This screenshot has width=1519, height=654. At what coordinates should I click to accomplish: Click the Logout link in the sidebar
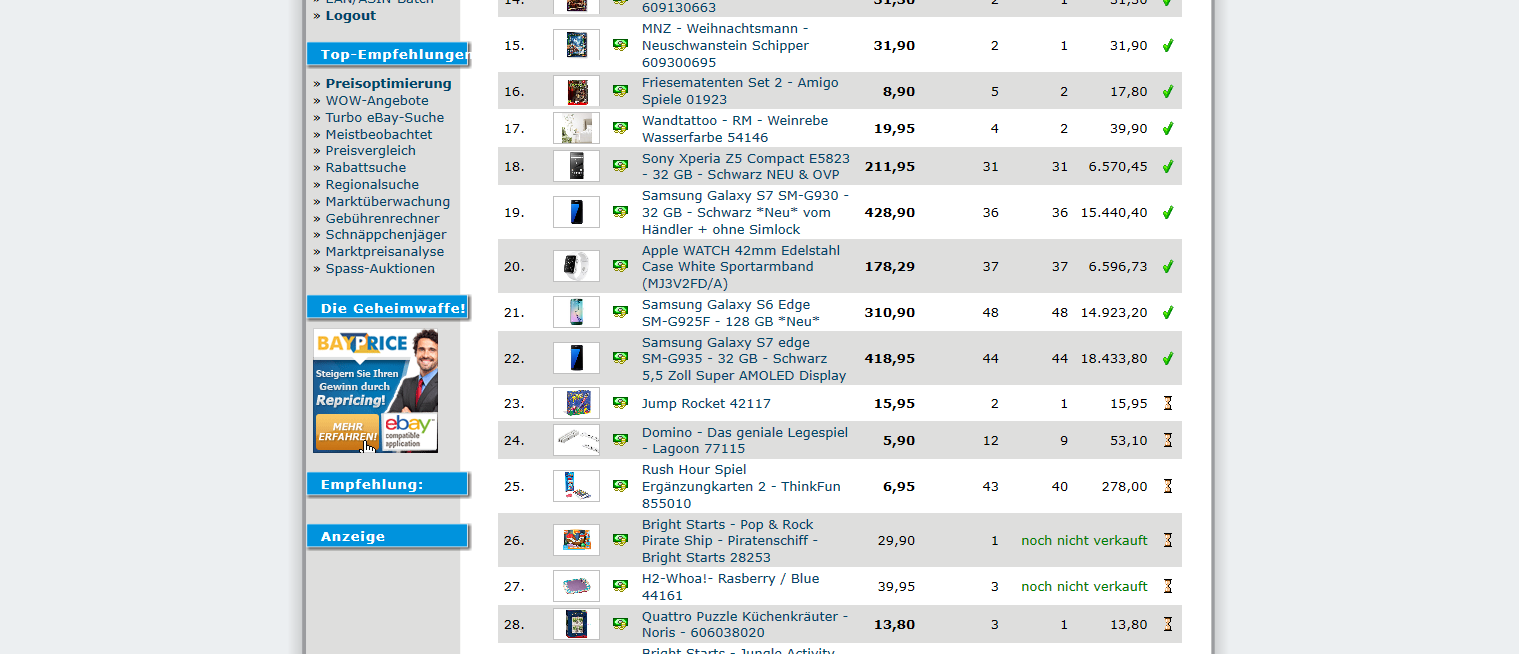351,16
